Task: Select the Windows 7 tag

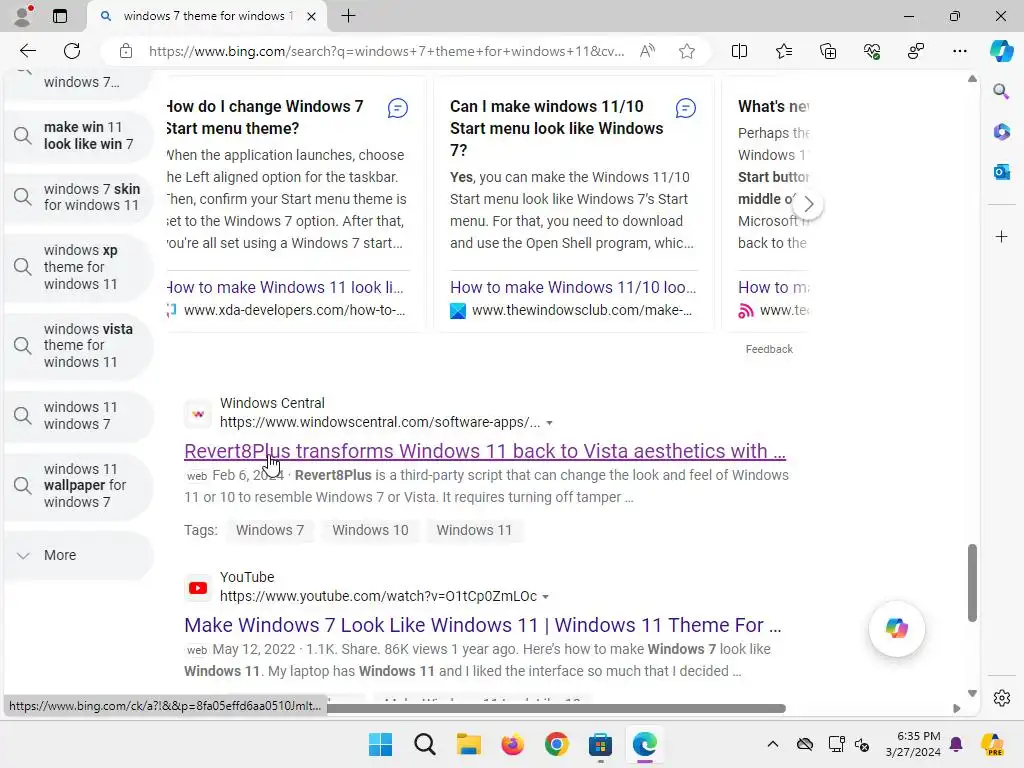Action: pyautogui.click(x=270, y=530)
